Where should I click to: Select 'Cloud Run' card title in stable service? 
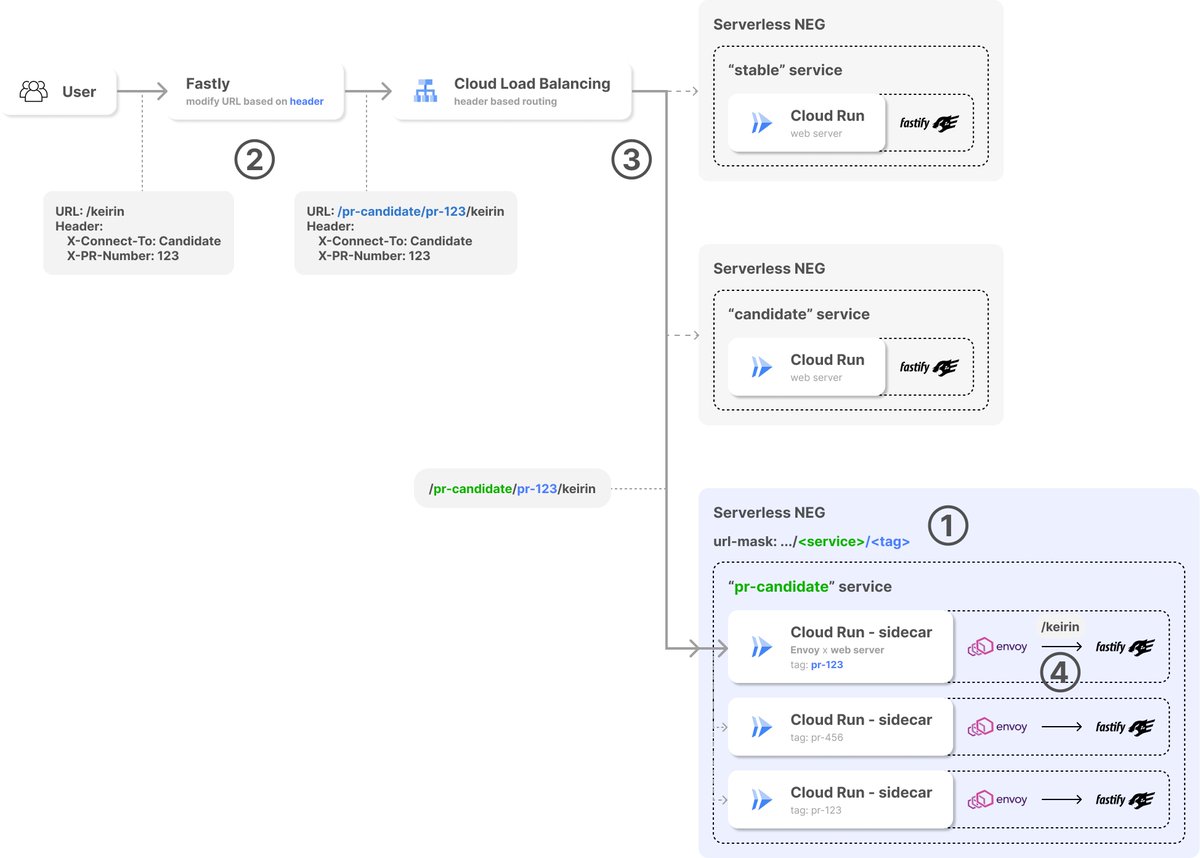(x=827, y=116)
